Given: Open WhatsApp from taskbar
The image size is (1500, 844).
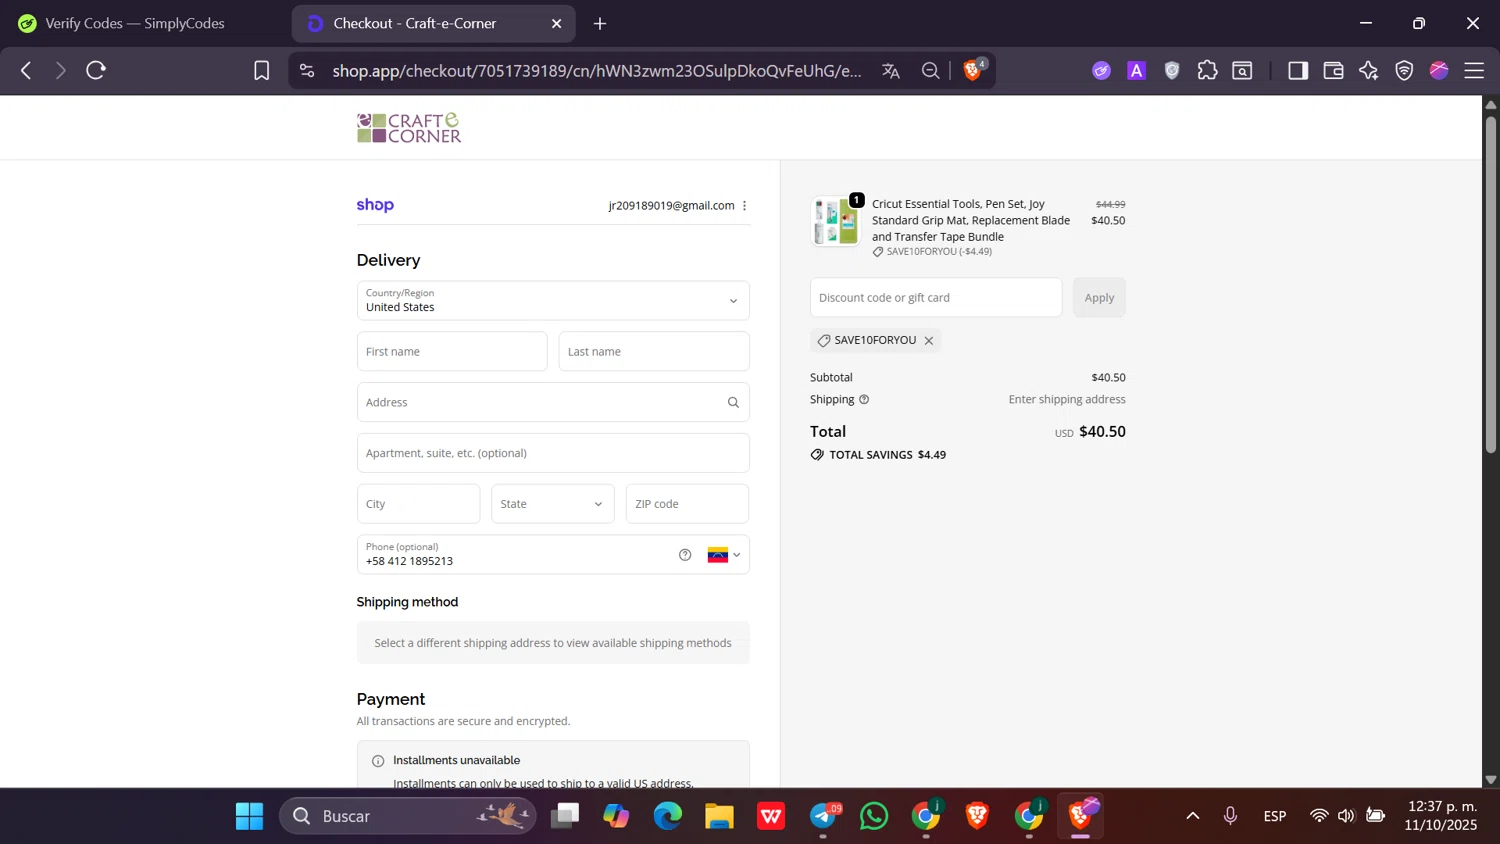Looking at the screenshot, I should click(x=874, y=816).
